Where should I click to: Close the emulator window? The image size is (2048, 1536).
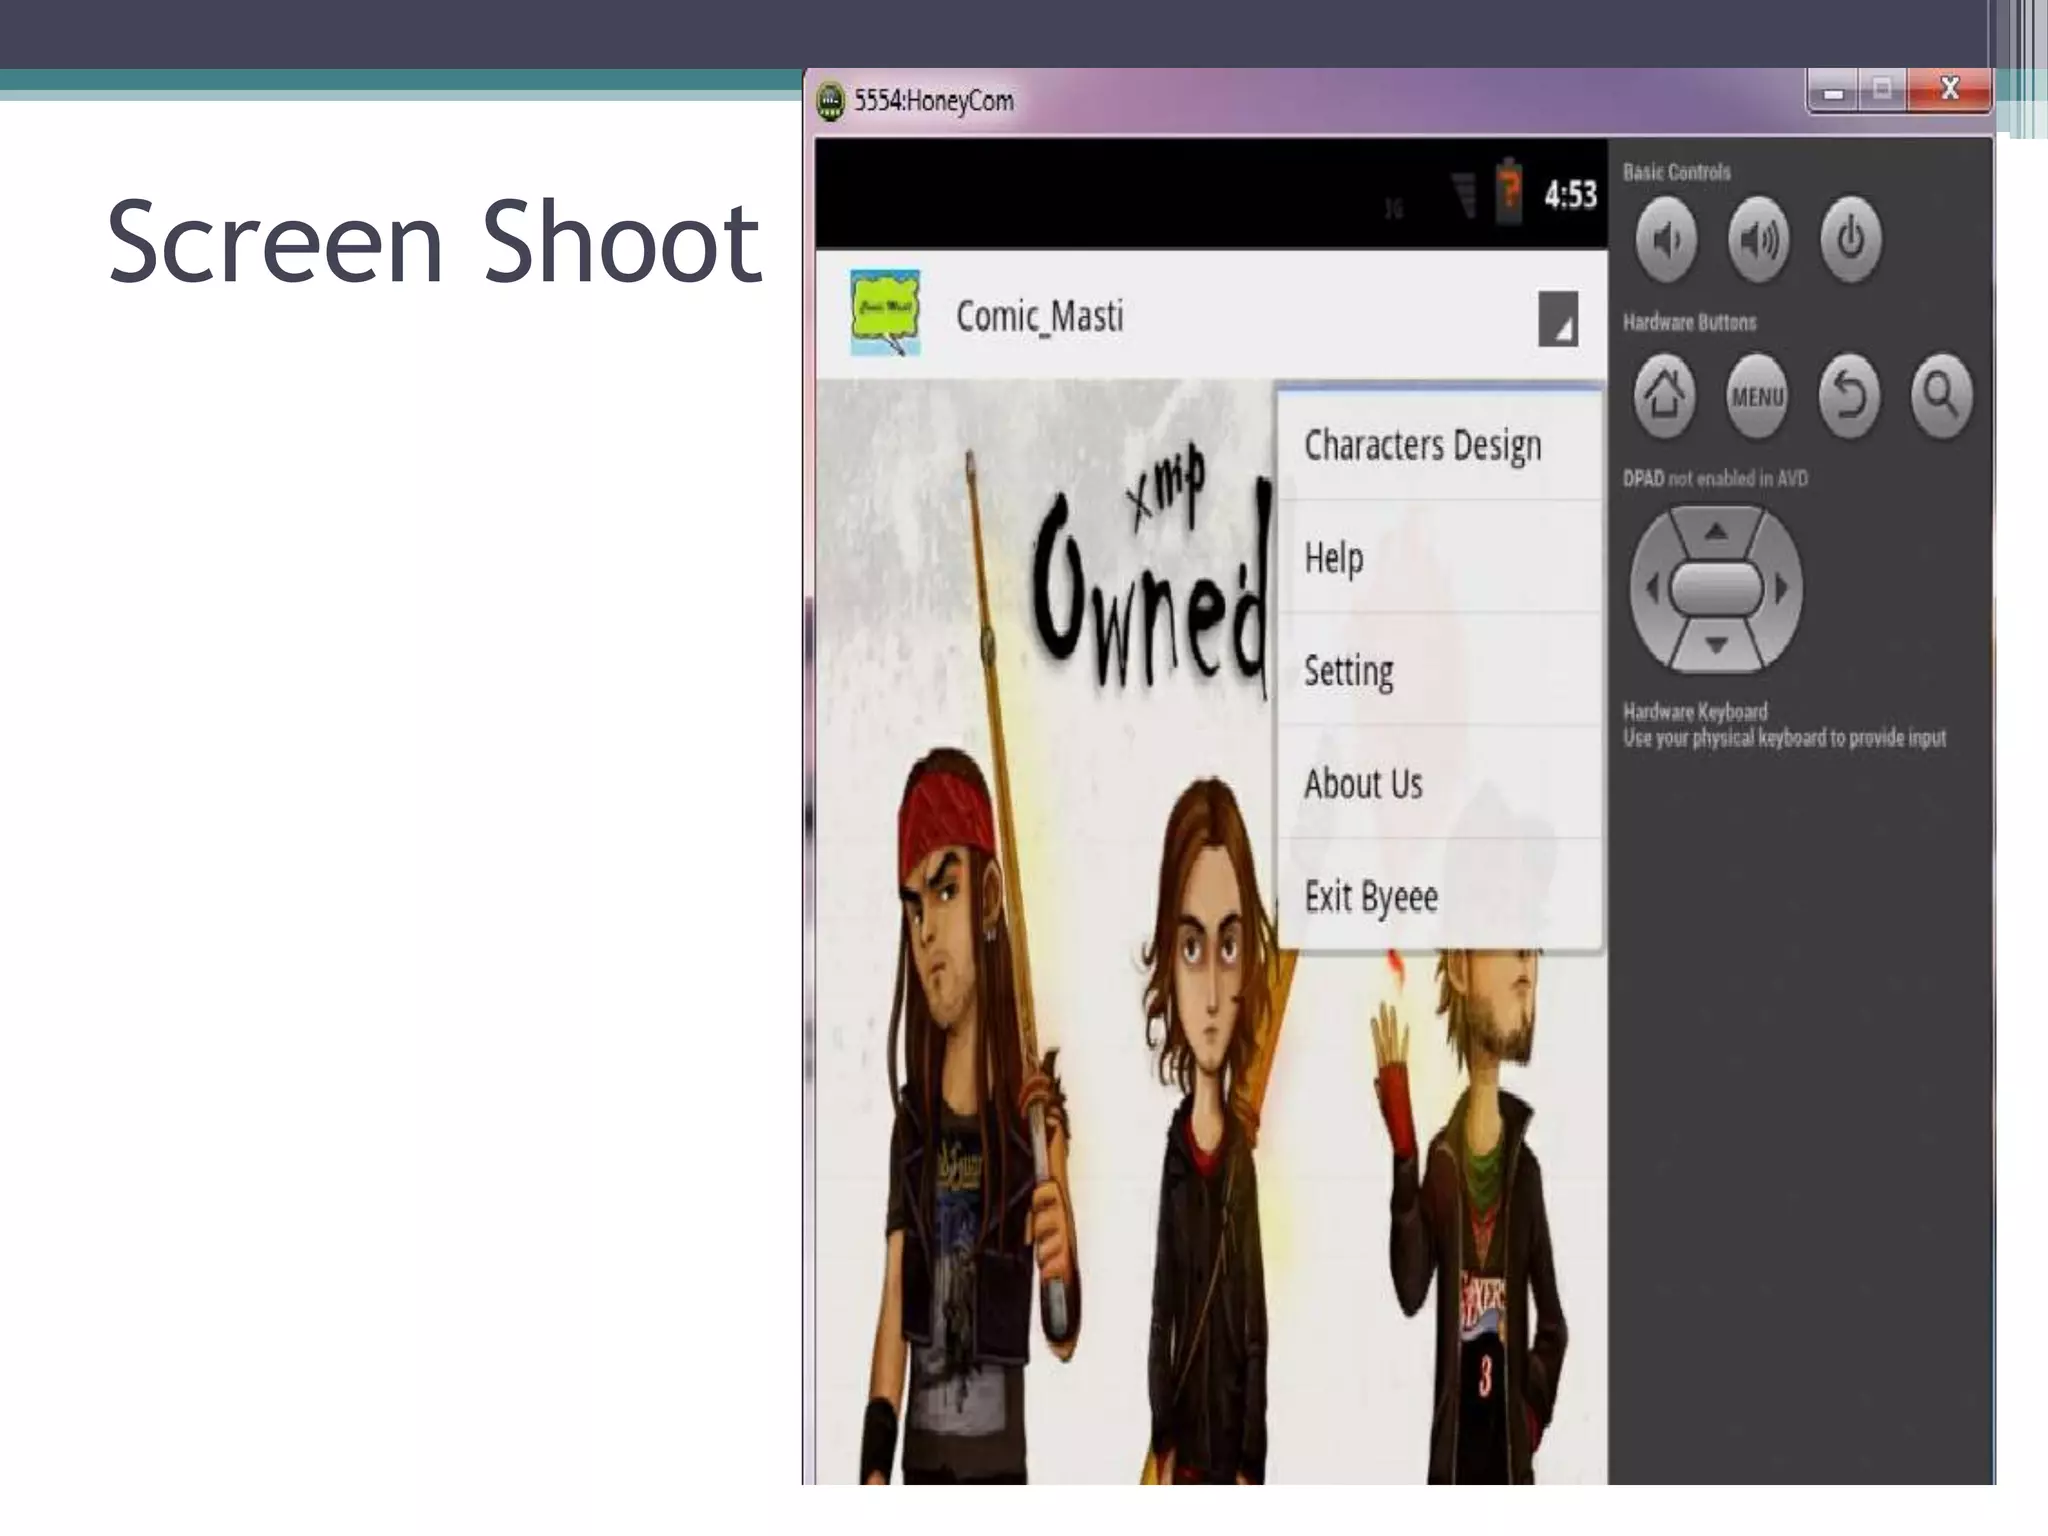tap(1949, 90)
